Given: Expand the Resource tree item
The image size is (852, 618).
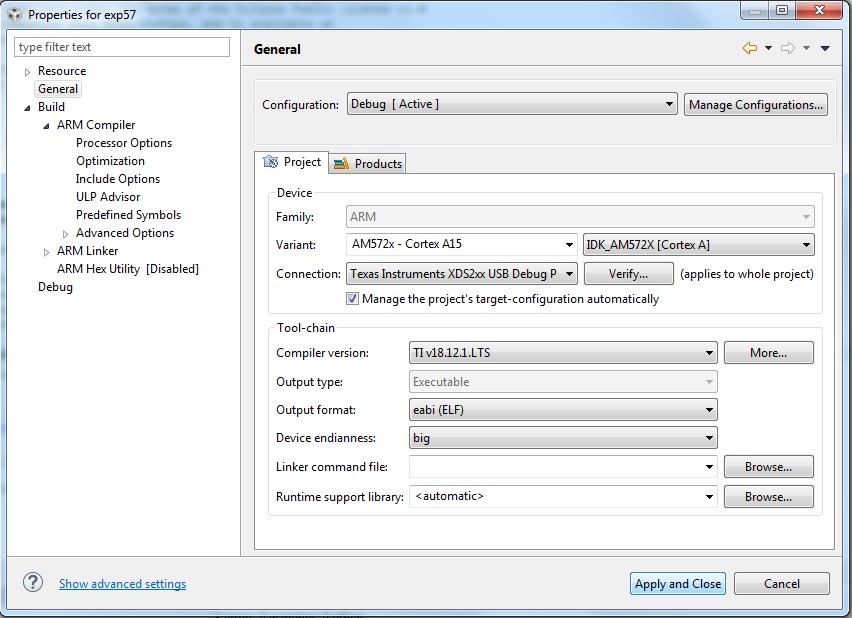Looking at the screenshot, I should [x=27, y=71].
